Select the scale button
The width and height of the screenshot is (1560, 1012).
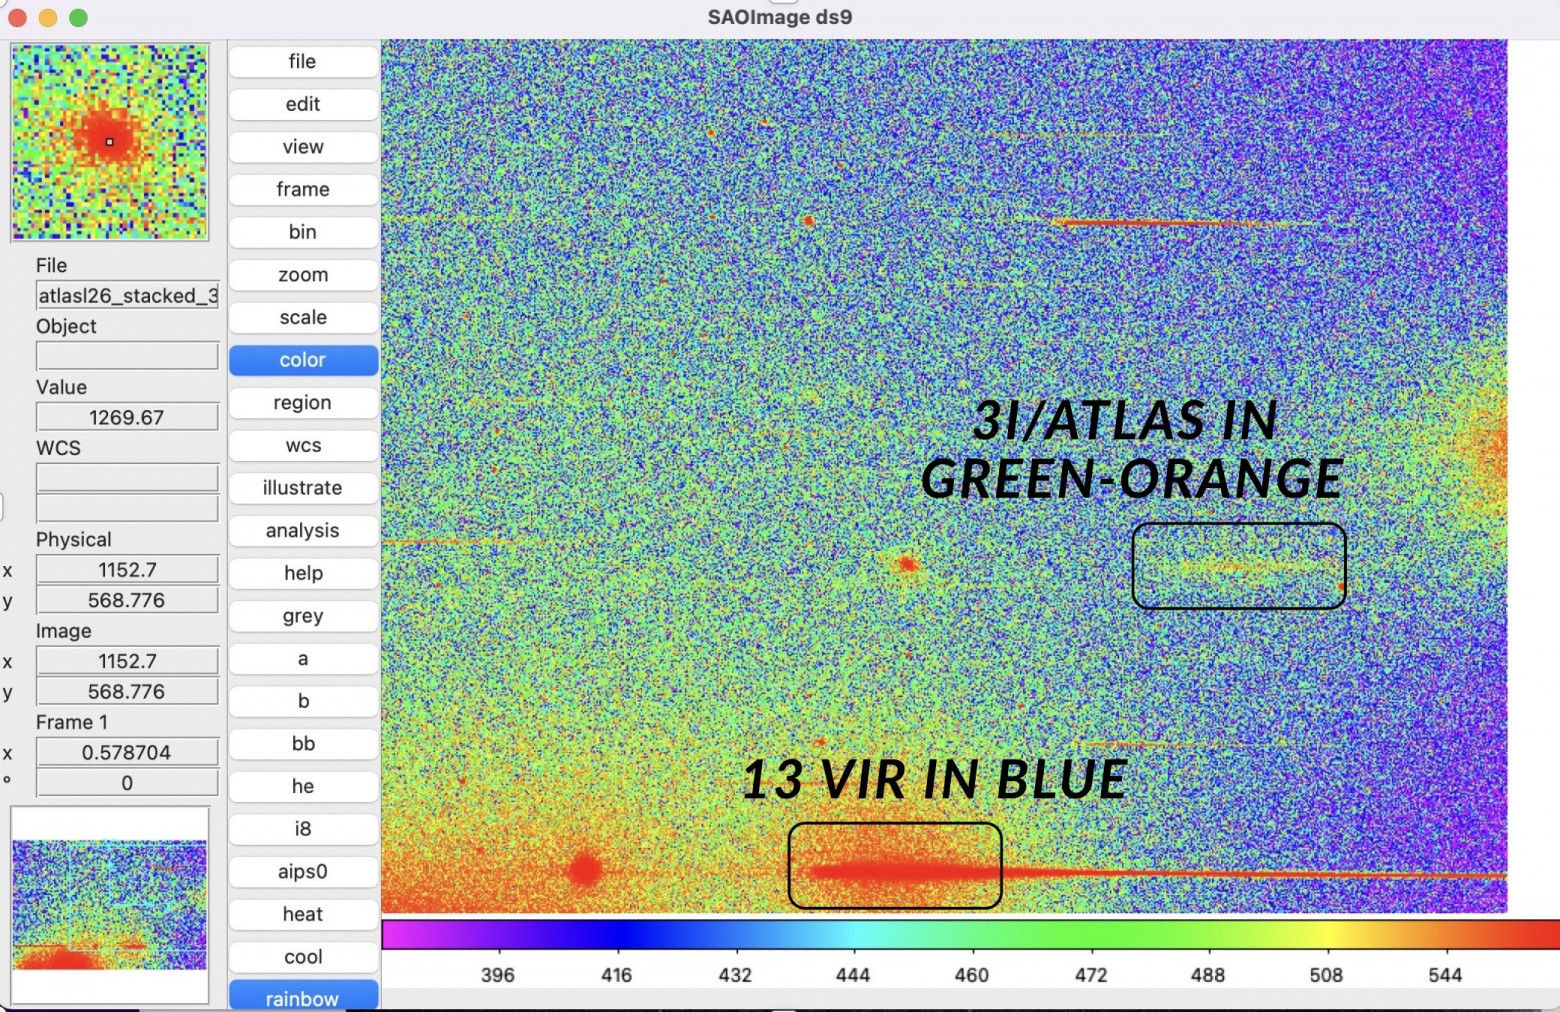pos(303,317)
